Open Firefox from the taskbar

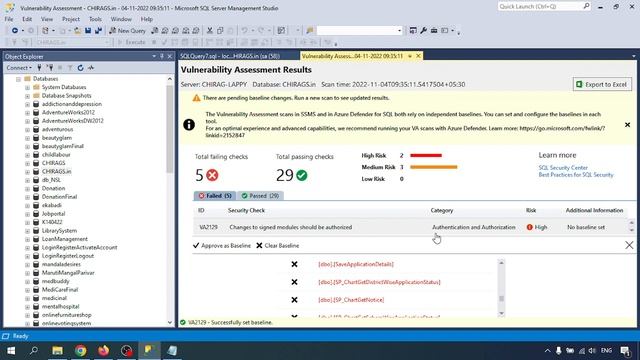click(x=104, y=351)
